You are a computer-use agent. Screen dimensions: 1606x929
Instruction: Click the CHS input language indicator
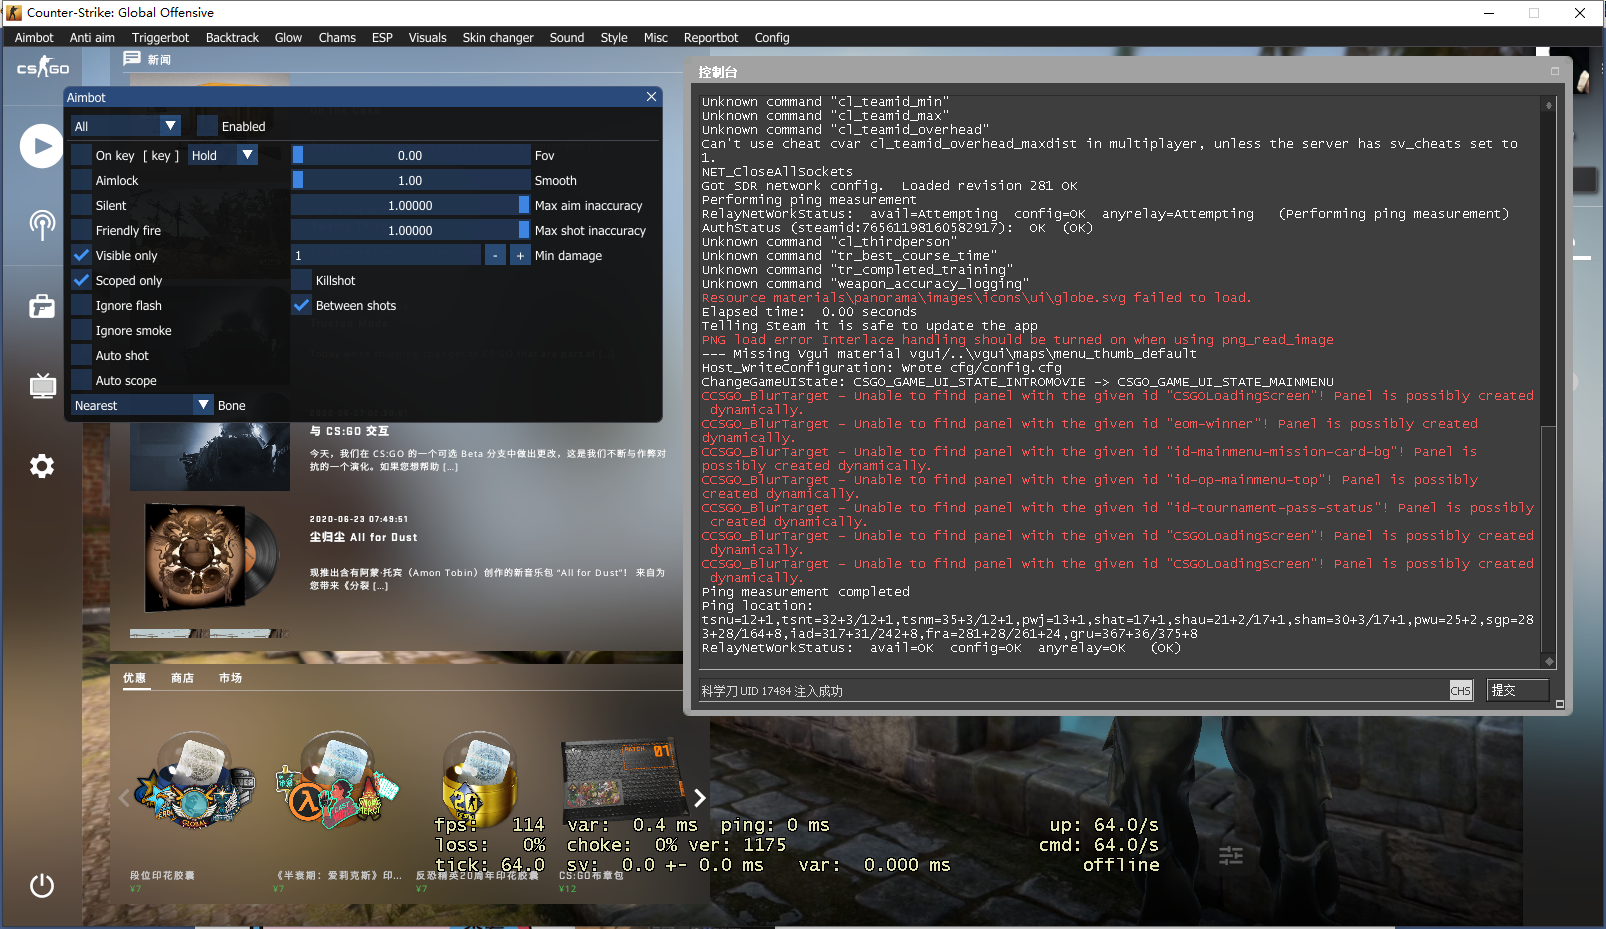click(1460, 690)
